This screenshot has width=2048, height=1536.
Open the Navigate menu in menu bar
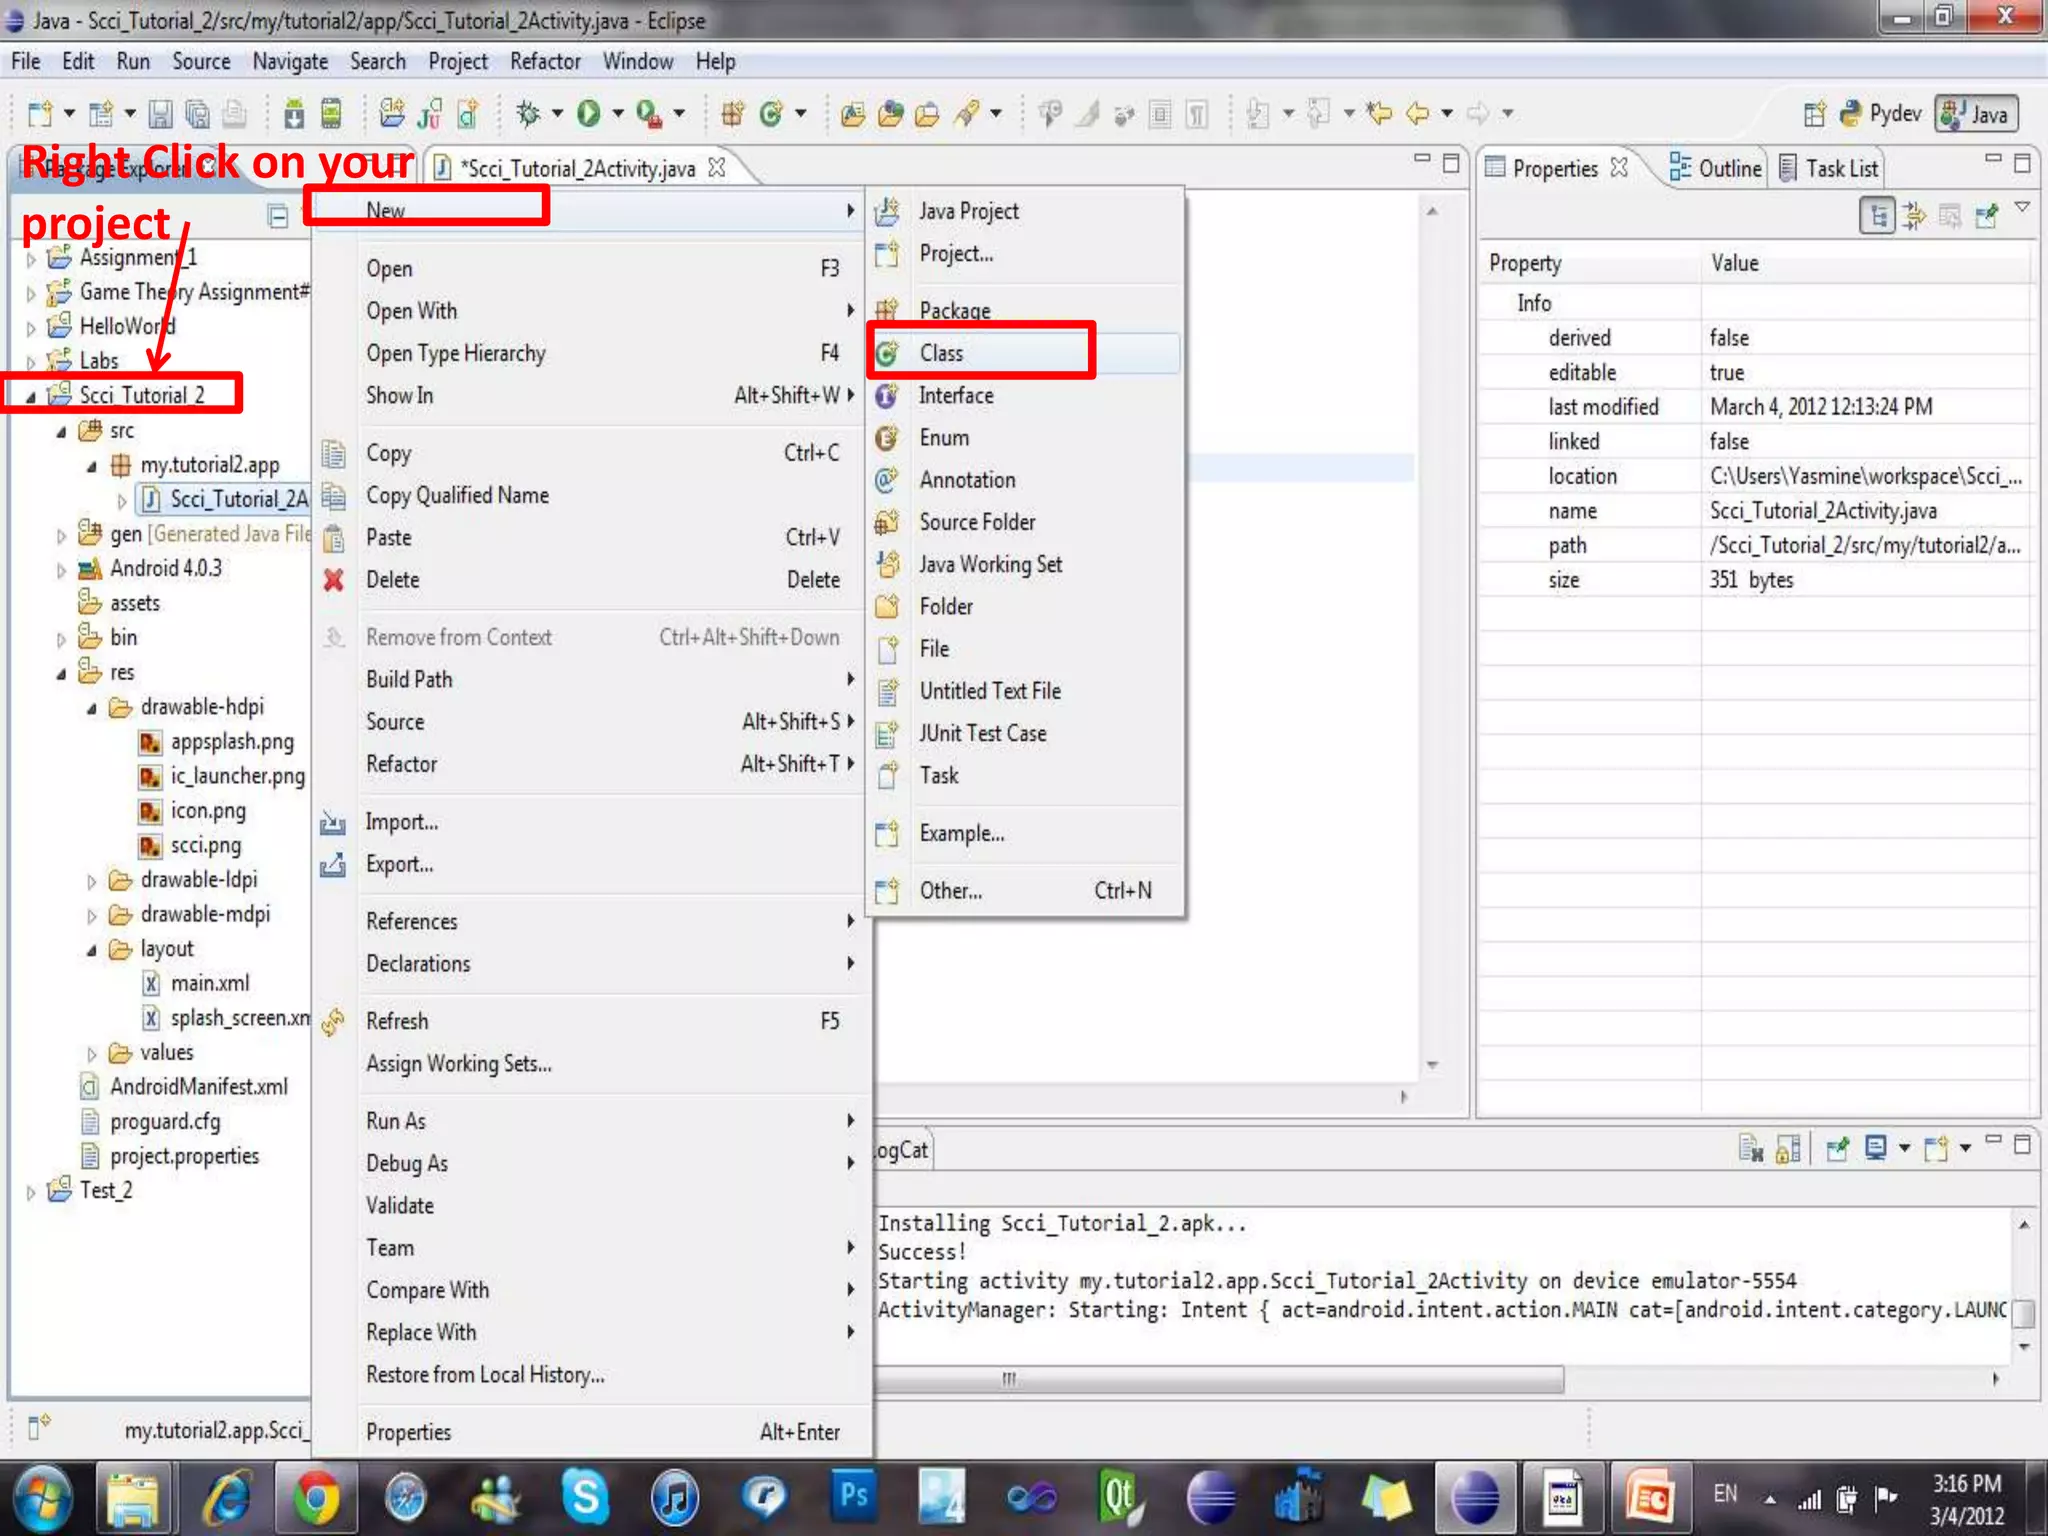pos(290,62)
